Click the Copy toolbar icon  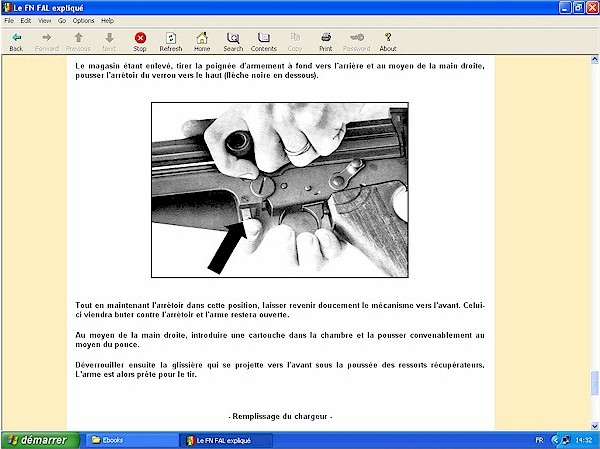coord(295,38)
